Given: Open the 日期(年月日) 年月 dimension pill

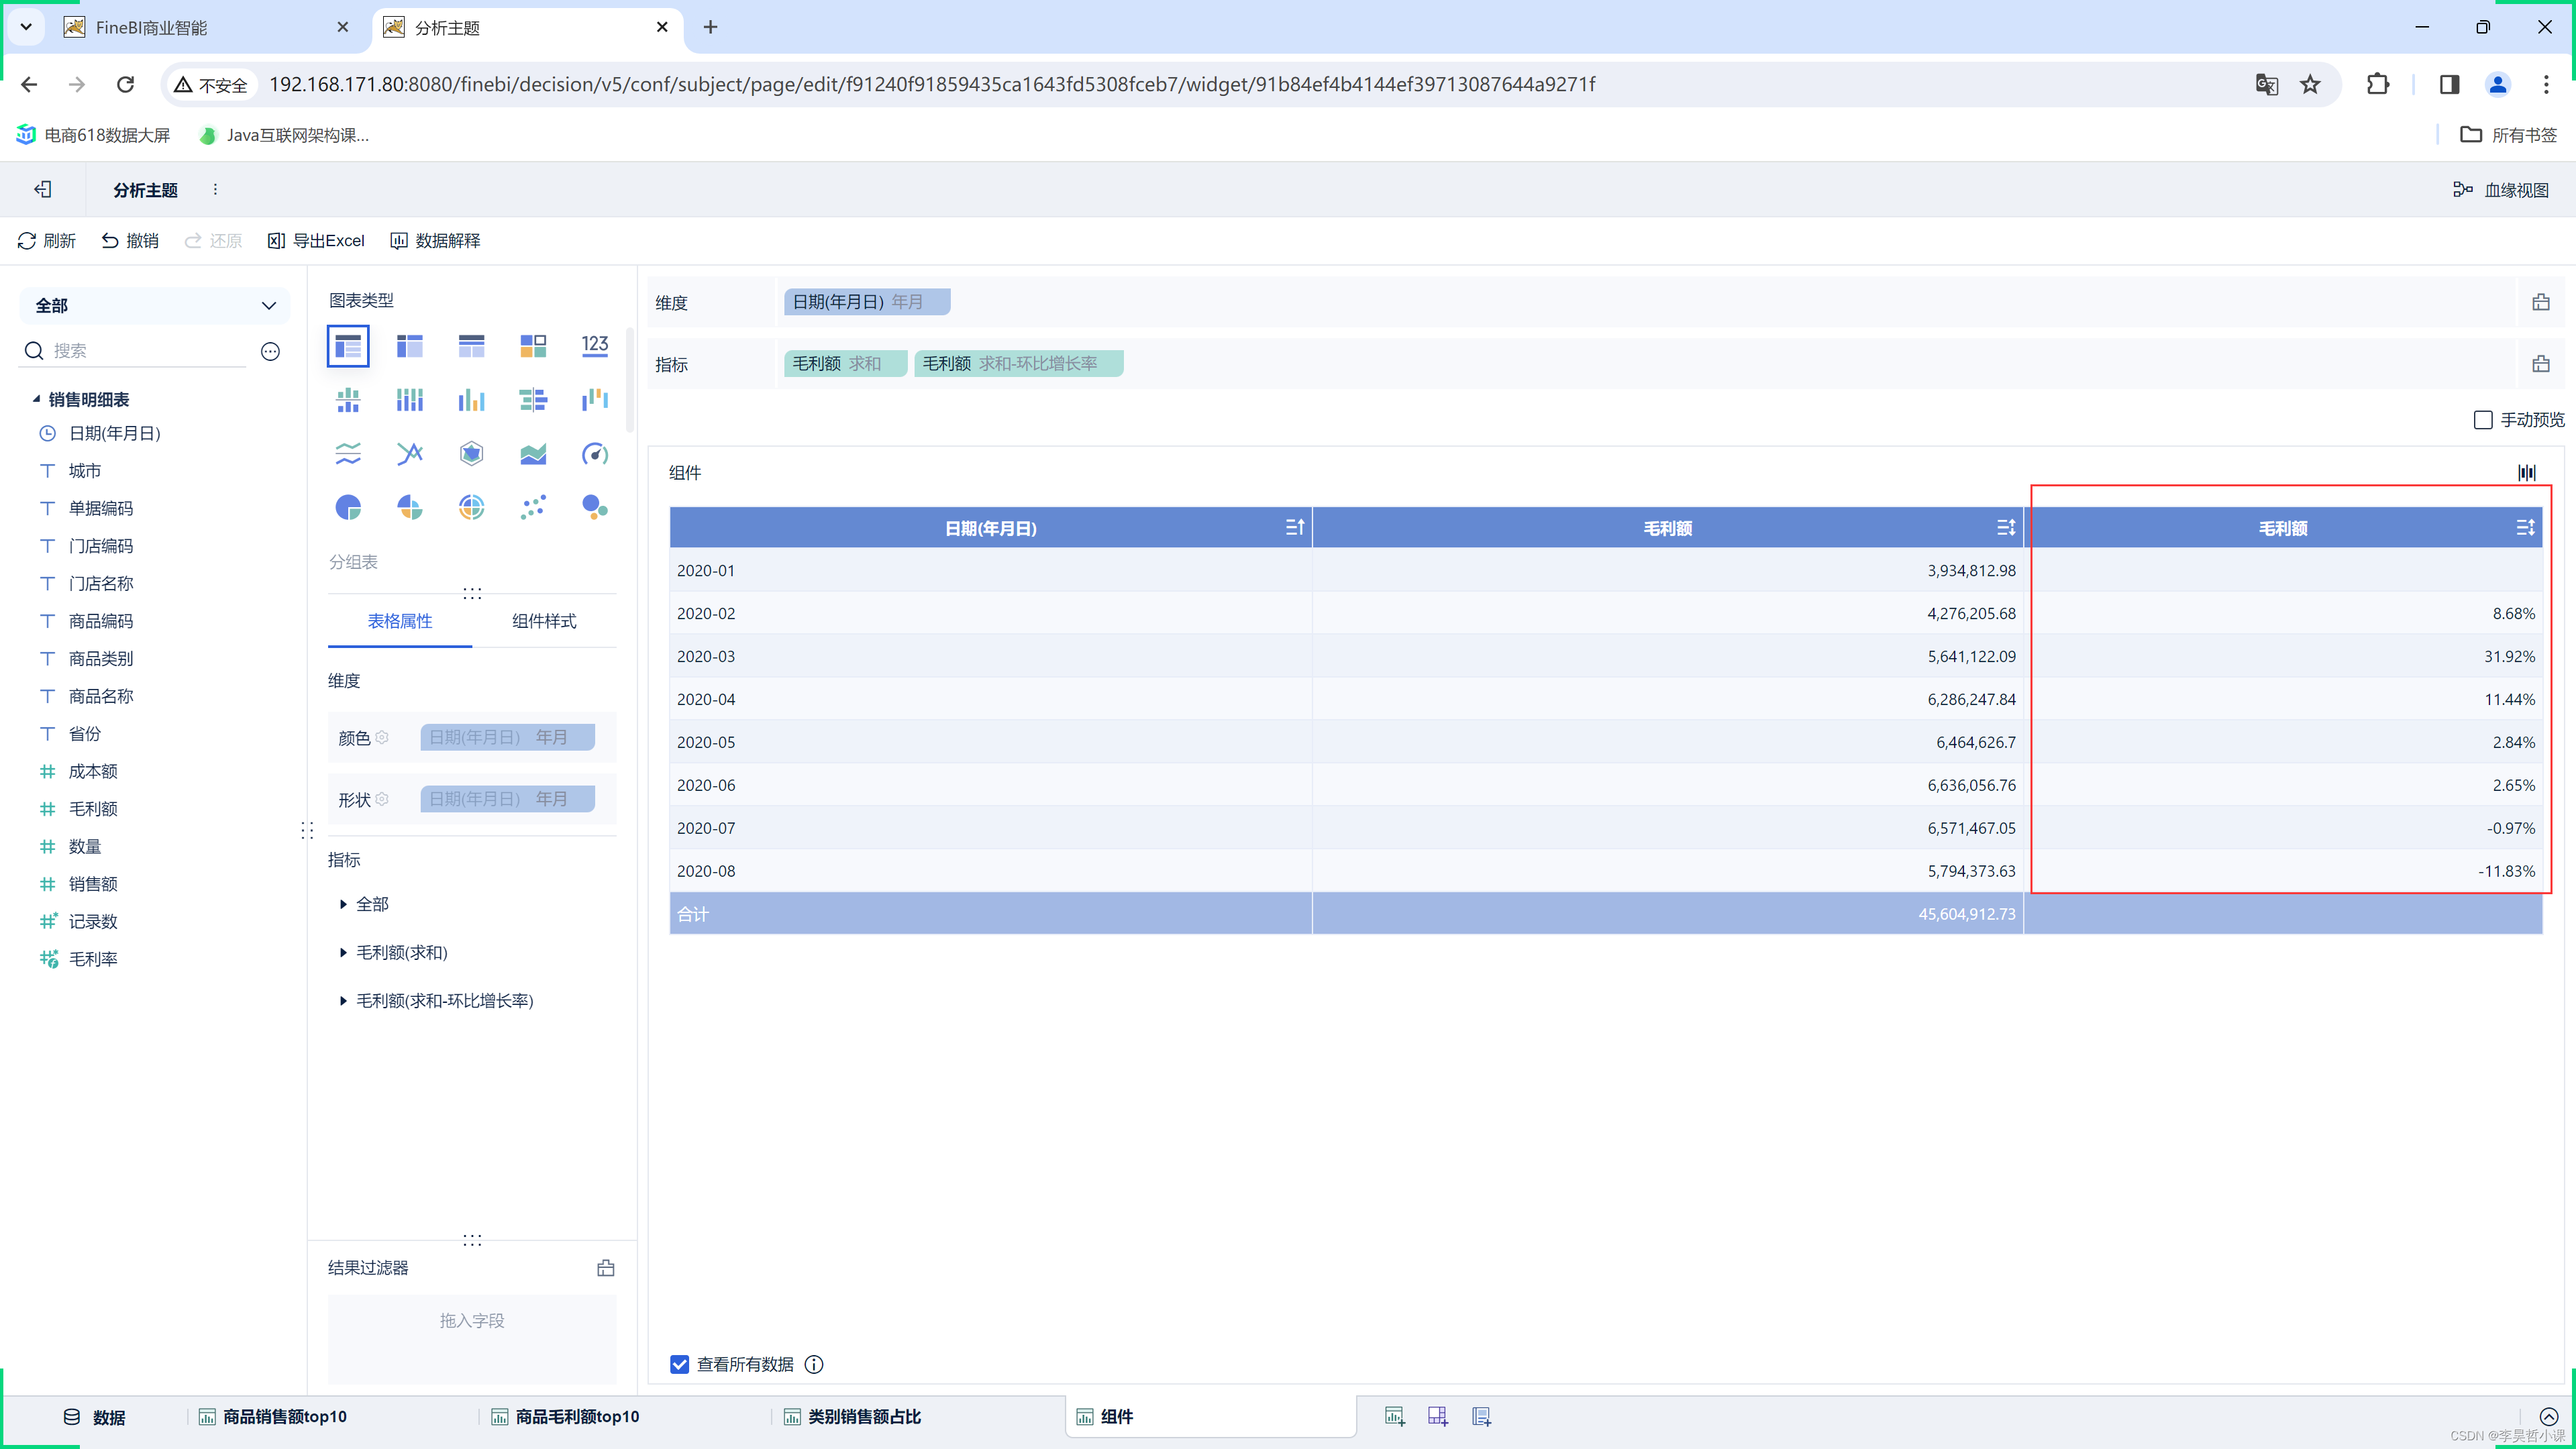Looking at the screenshot, I should tap(866, 301).
